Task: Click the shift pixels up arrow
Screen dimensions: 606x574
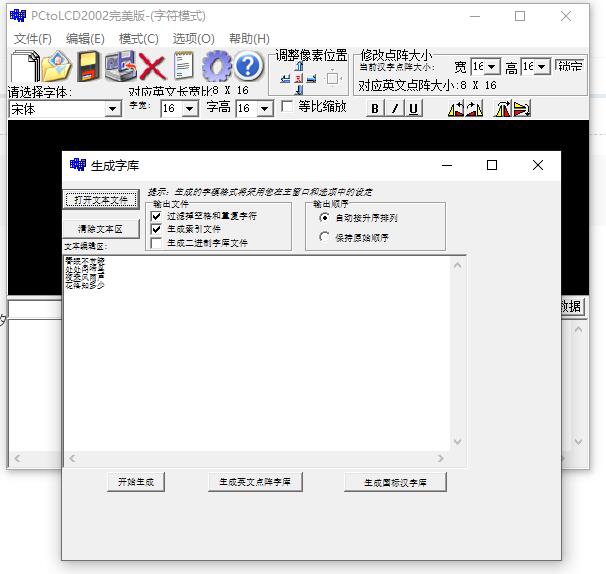Action: coord(299,66)
